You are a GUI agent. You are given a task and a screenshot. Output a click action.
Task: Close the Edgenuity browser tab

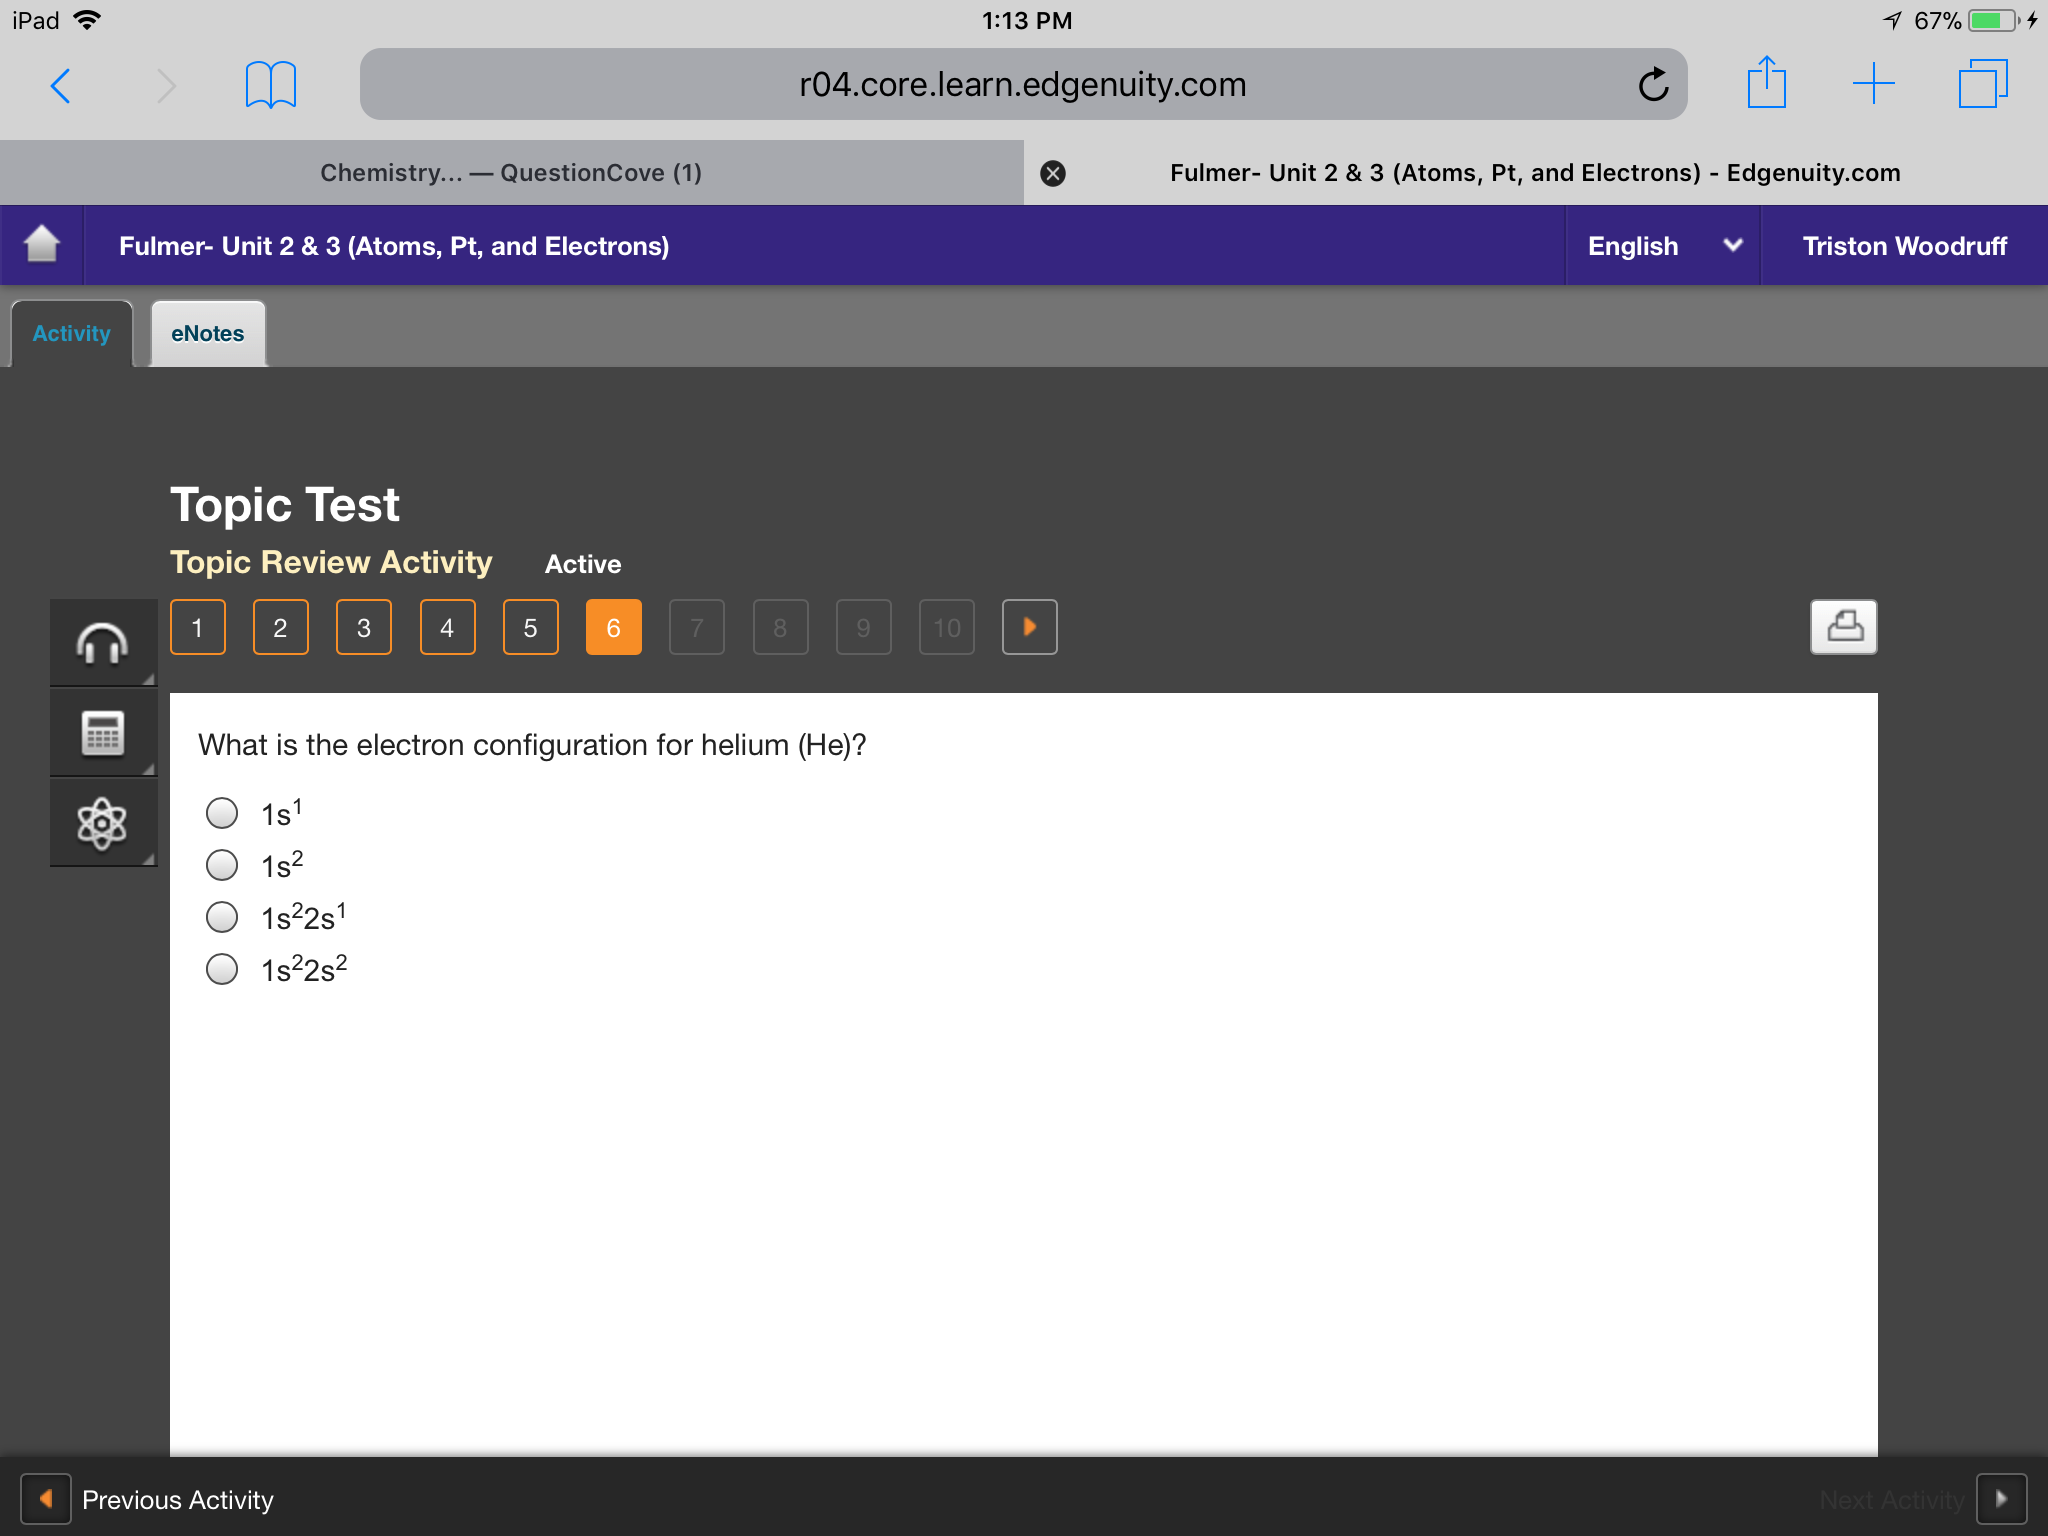[x=1053, y=174]
